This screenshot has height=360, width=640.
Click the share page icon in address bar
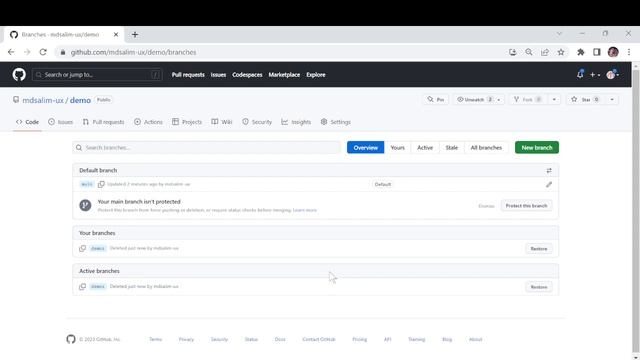point(545,52)
